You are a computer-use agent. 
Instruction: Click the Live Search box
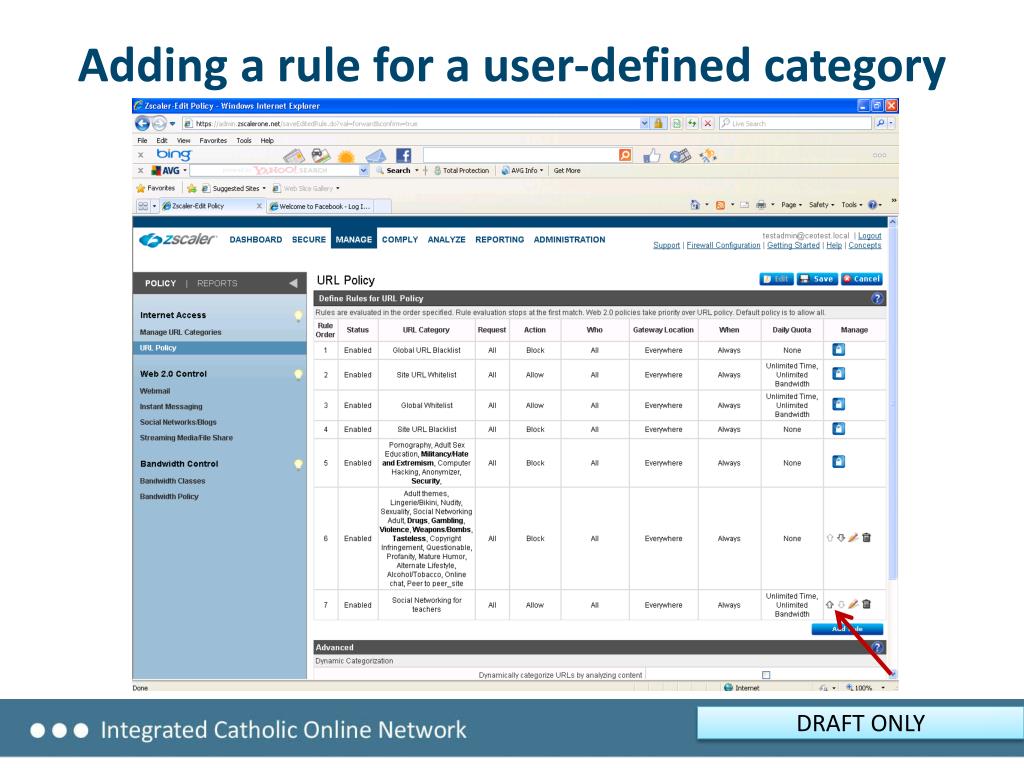(795, 123)
